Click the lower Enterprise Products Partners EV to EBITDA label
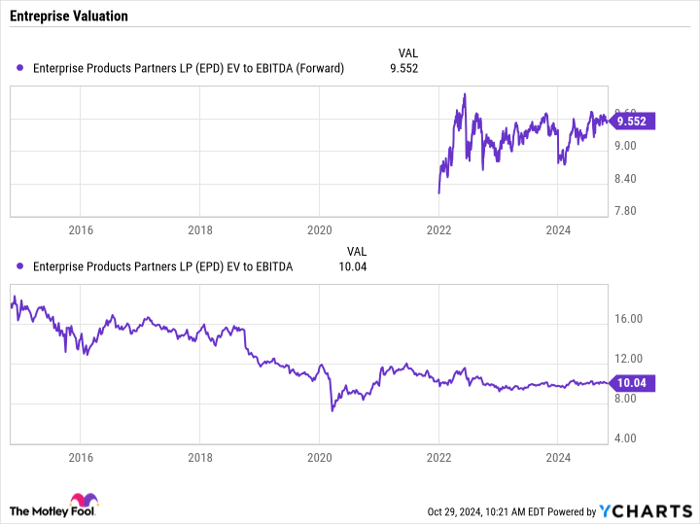This screenshot has width=700, height=524. pyautogui.click(x=163, y=266)
